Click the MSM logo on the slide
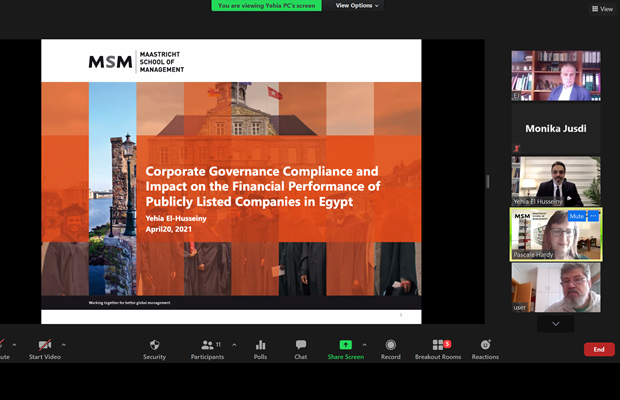This screenshot has width=620, height=400. coord(110,62)
